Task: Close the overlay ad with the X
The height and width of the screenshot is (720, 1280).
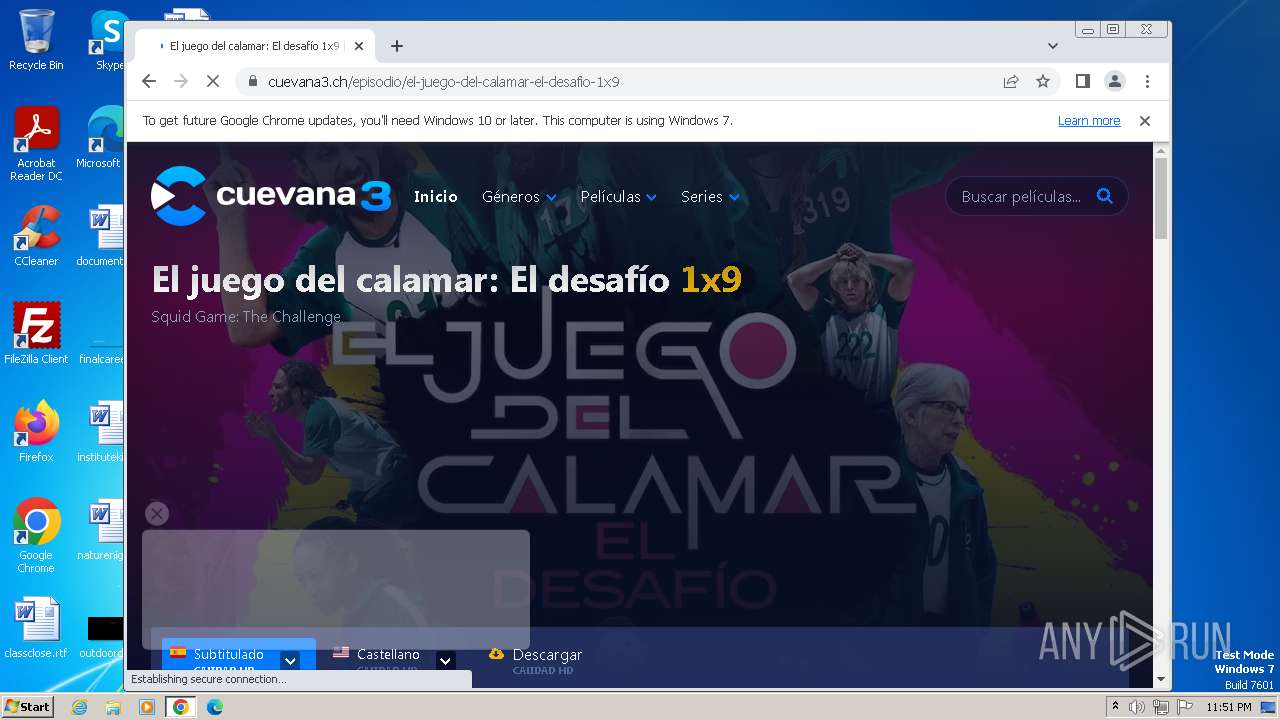Action: [157, 514]
